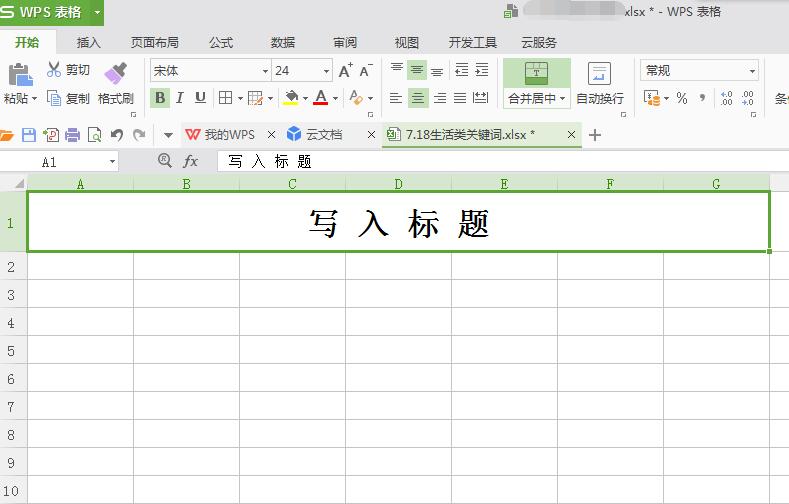The width and height of the screenshot is (789, 504).
Task: Save the workbook with floppy icon
Action: (29, 135)
